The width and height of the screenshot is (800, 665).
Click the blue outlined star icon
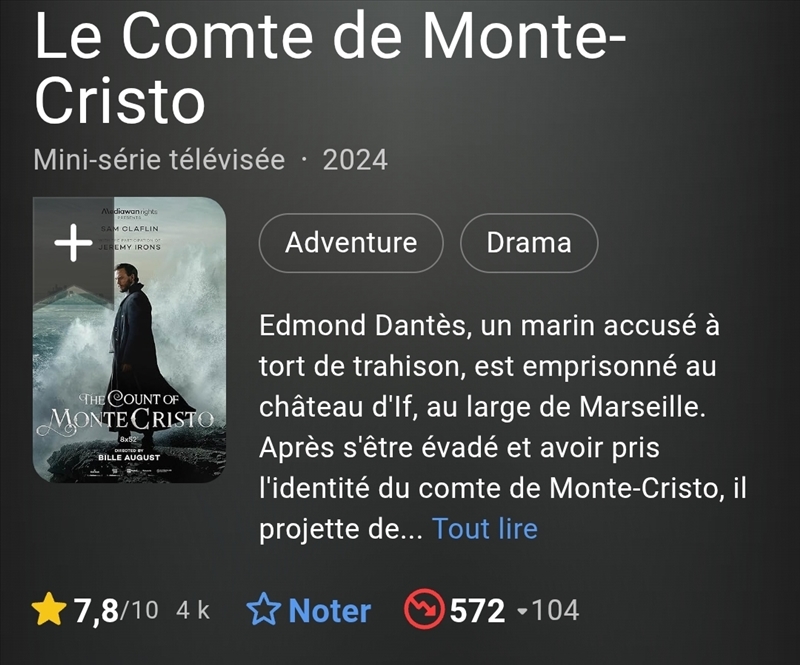click(x=263, y=609)
